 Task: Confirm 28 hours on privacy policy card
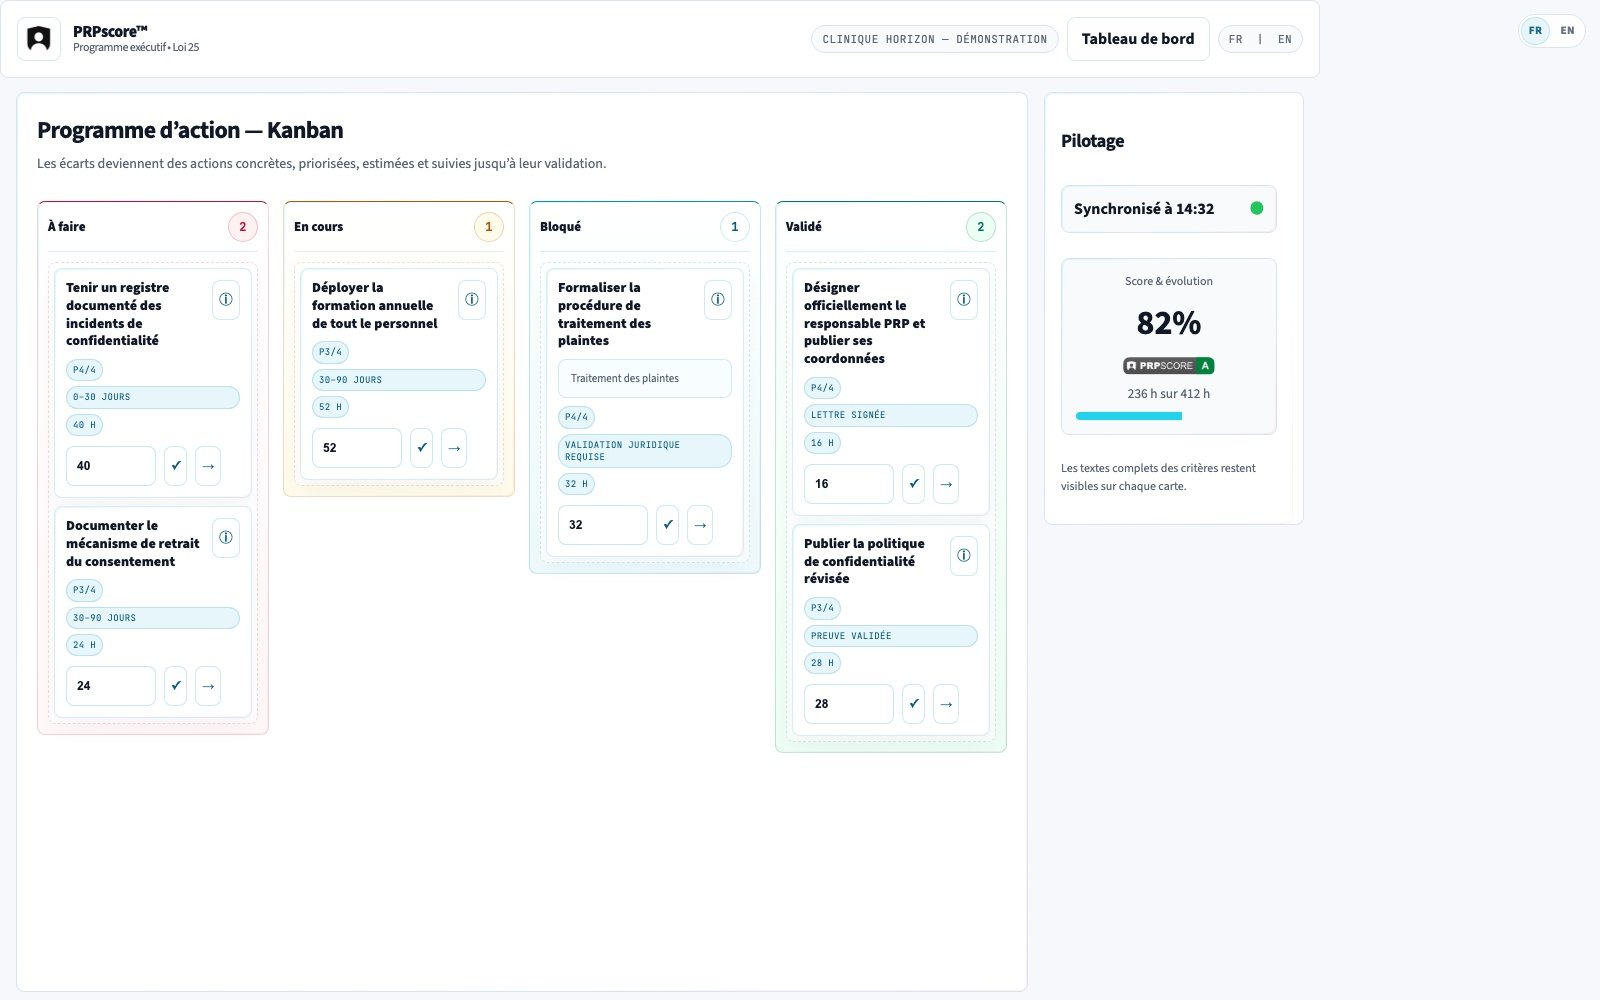click(x=914, y=704)
